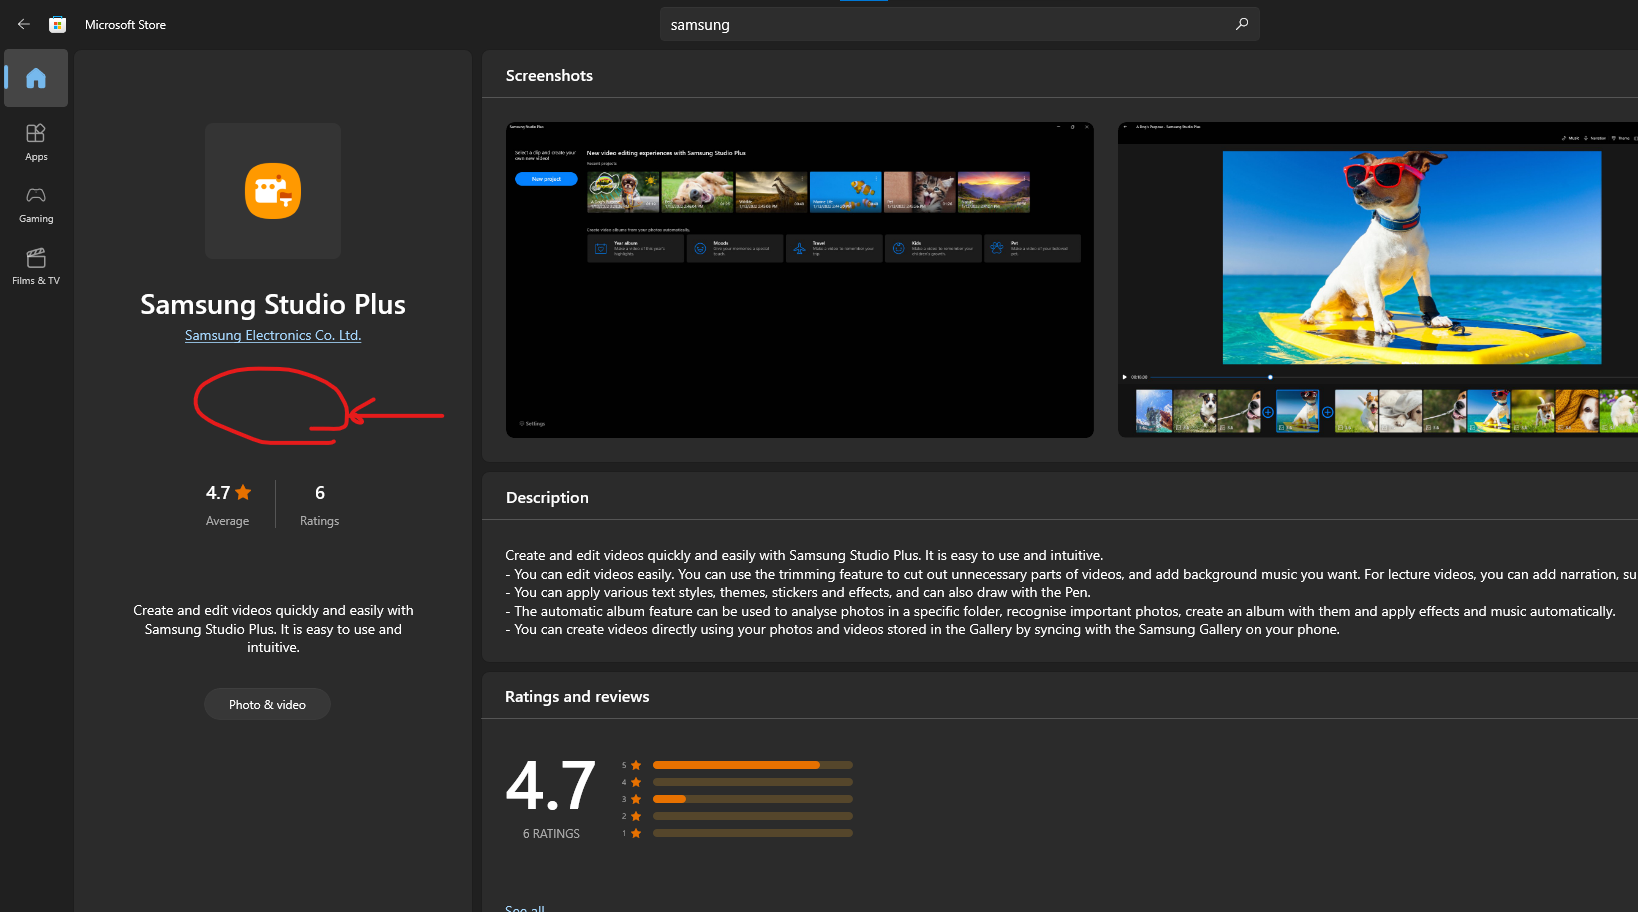Click the 6 Ratings count

pyautogui.click(x=319, y=505)
